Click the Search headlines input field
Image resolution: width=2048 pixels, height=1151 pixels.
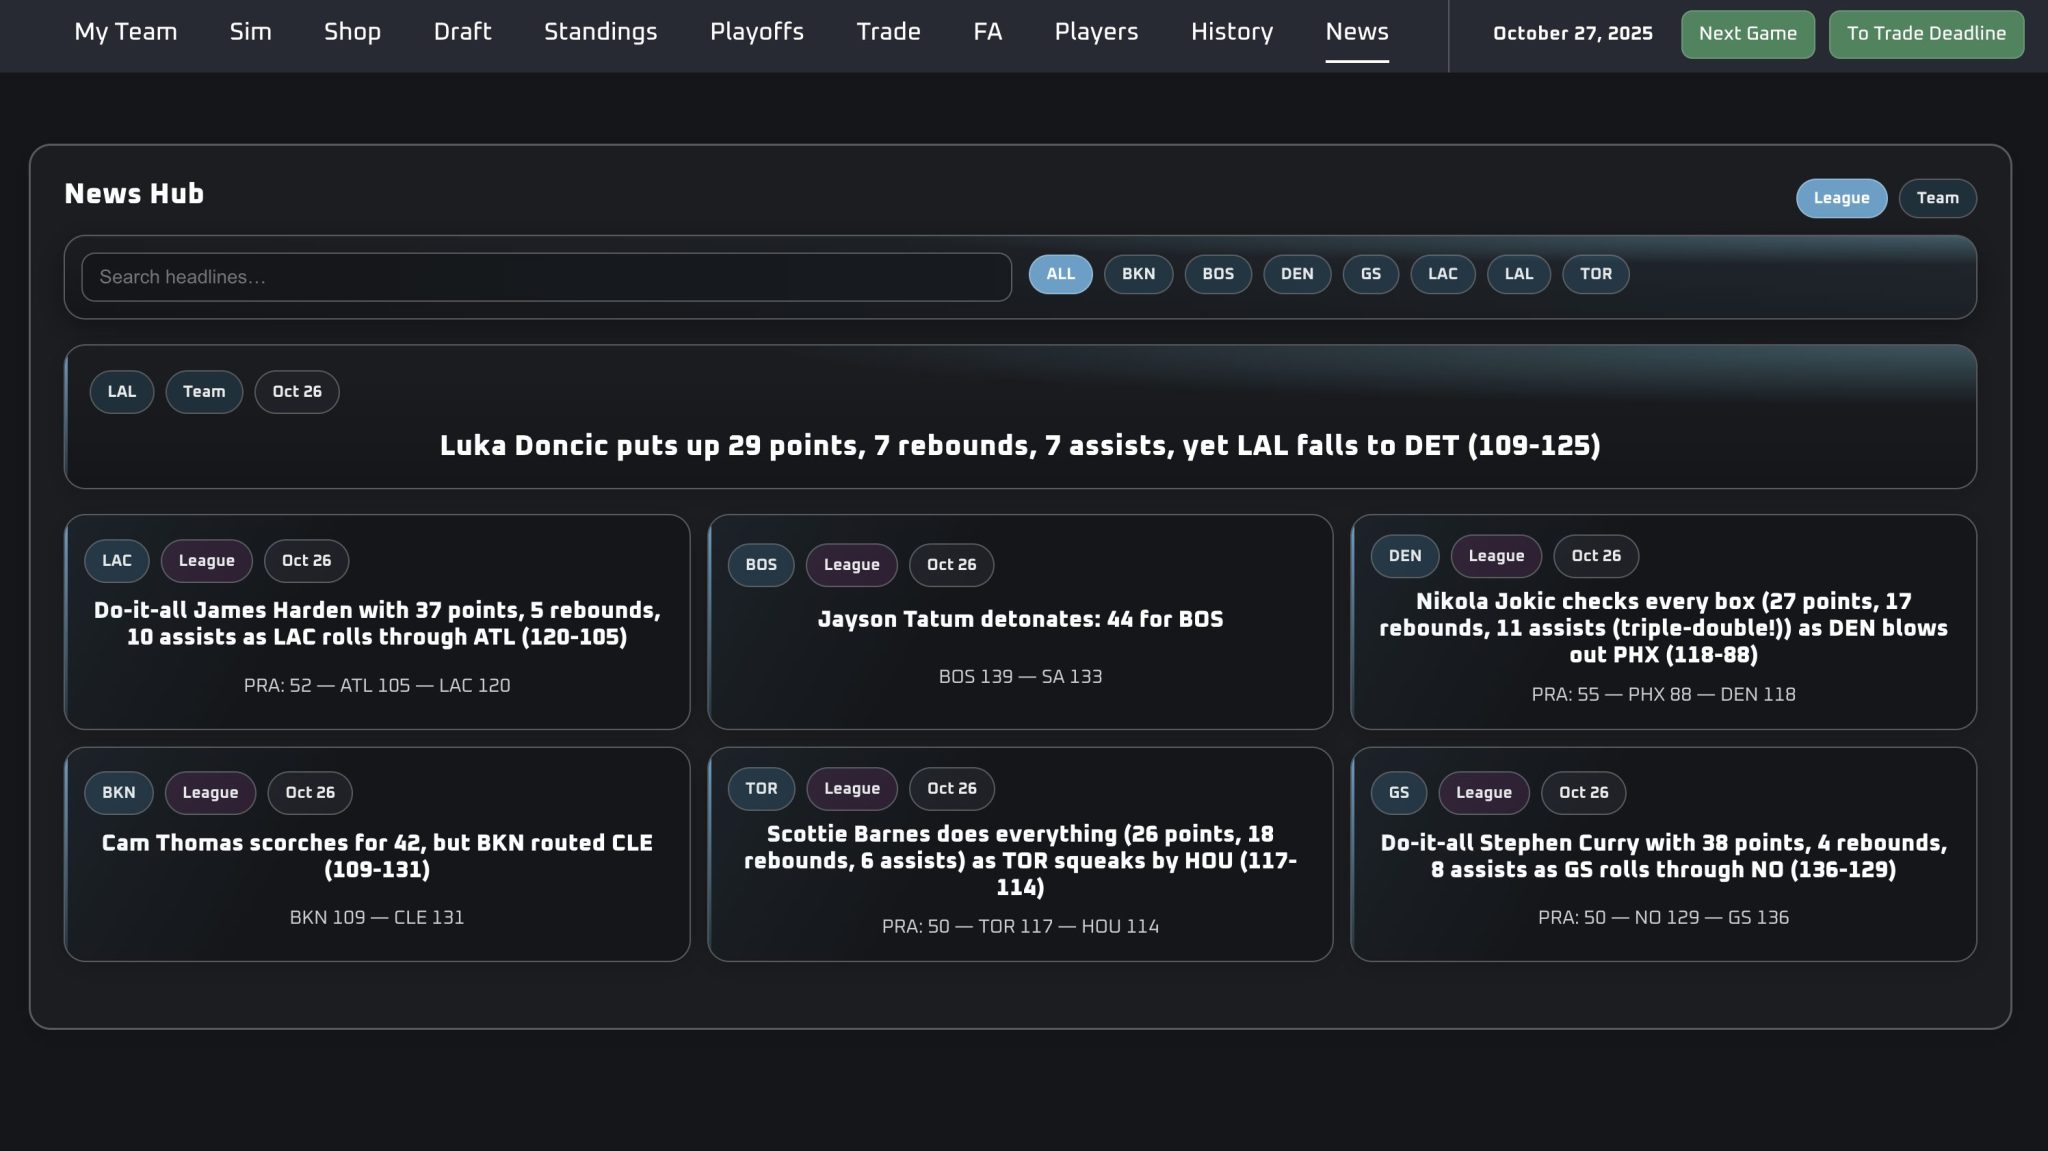(x=546, y=277)
